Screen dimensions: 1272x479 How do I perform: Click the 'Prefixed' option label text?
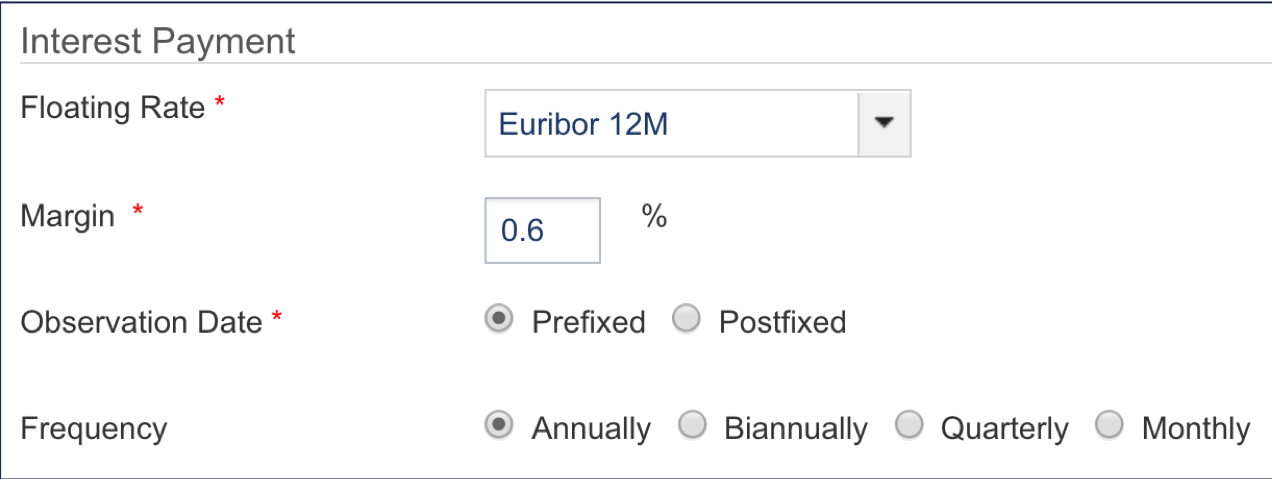click(x=588, y=322)
